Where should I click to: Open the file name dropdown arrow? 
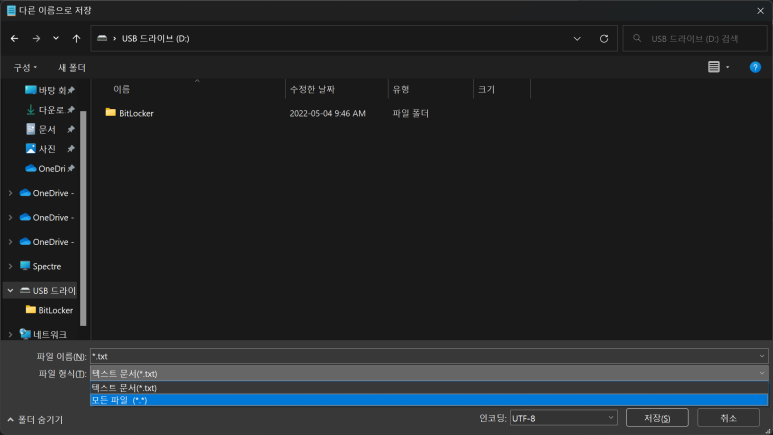coord(762,356)
